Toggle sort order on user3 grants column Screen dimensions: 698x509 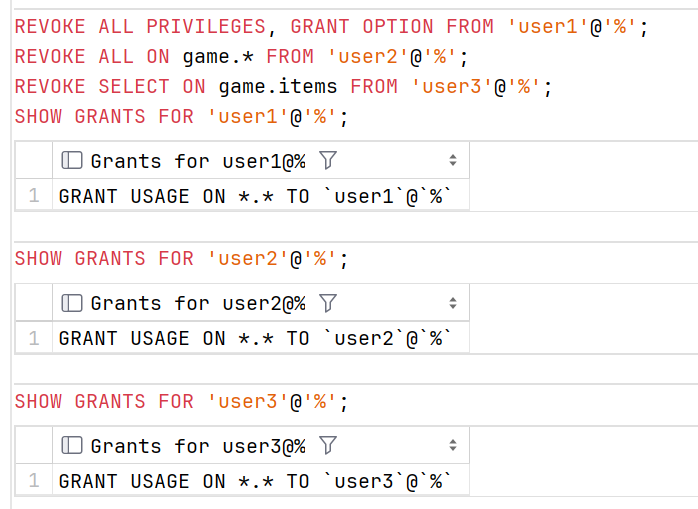coord(453,445)
